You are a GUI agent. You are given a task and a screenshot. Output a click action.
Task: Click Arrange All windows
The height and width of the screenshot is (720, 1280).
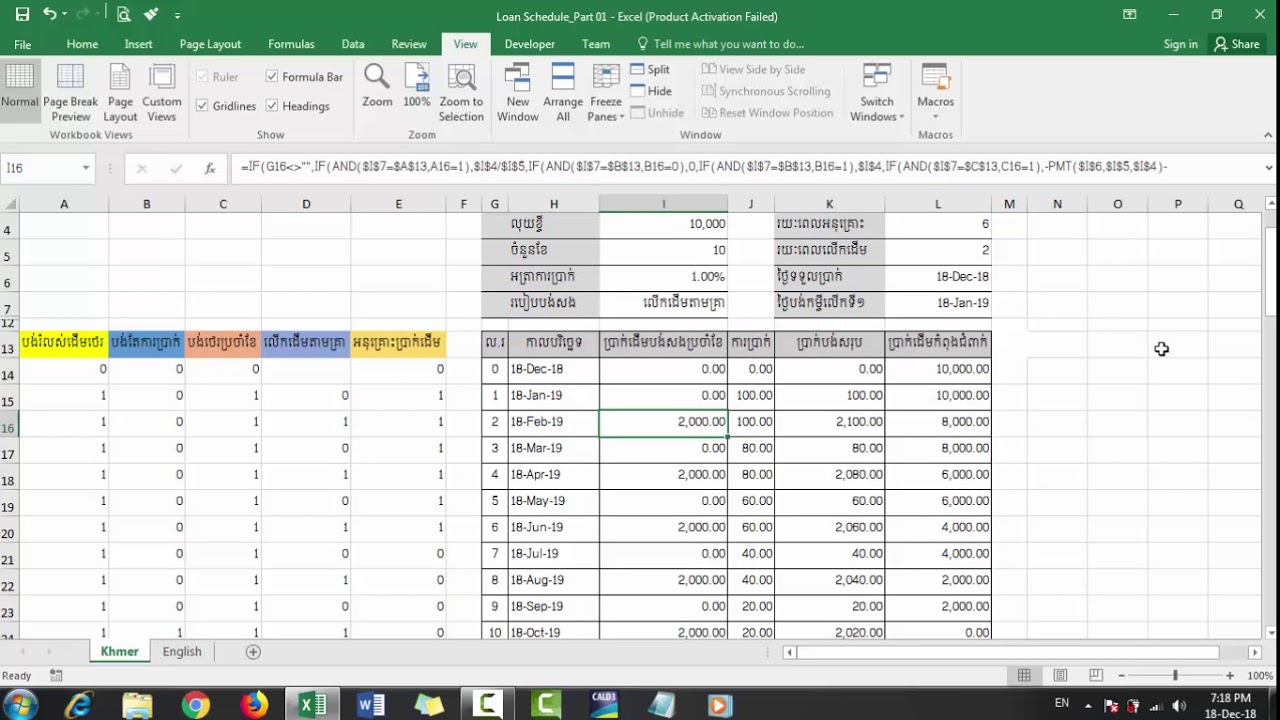[x=563, y=91]
